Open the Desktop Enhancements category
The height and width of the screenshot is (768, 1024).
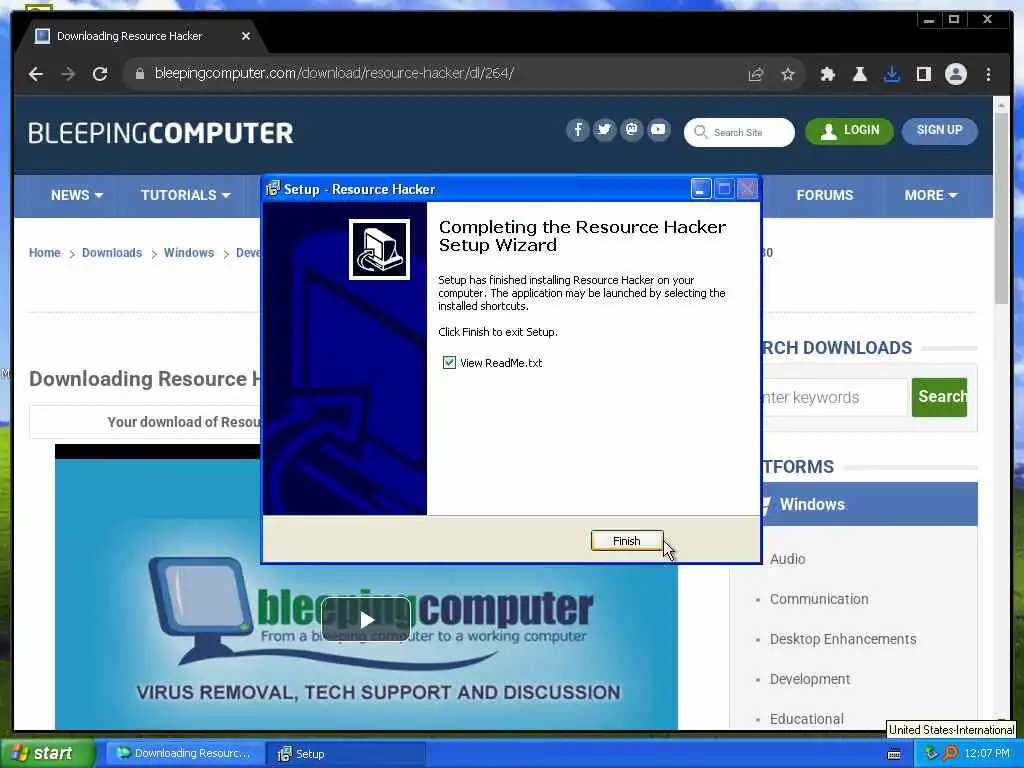pos(842,639)
